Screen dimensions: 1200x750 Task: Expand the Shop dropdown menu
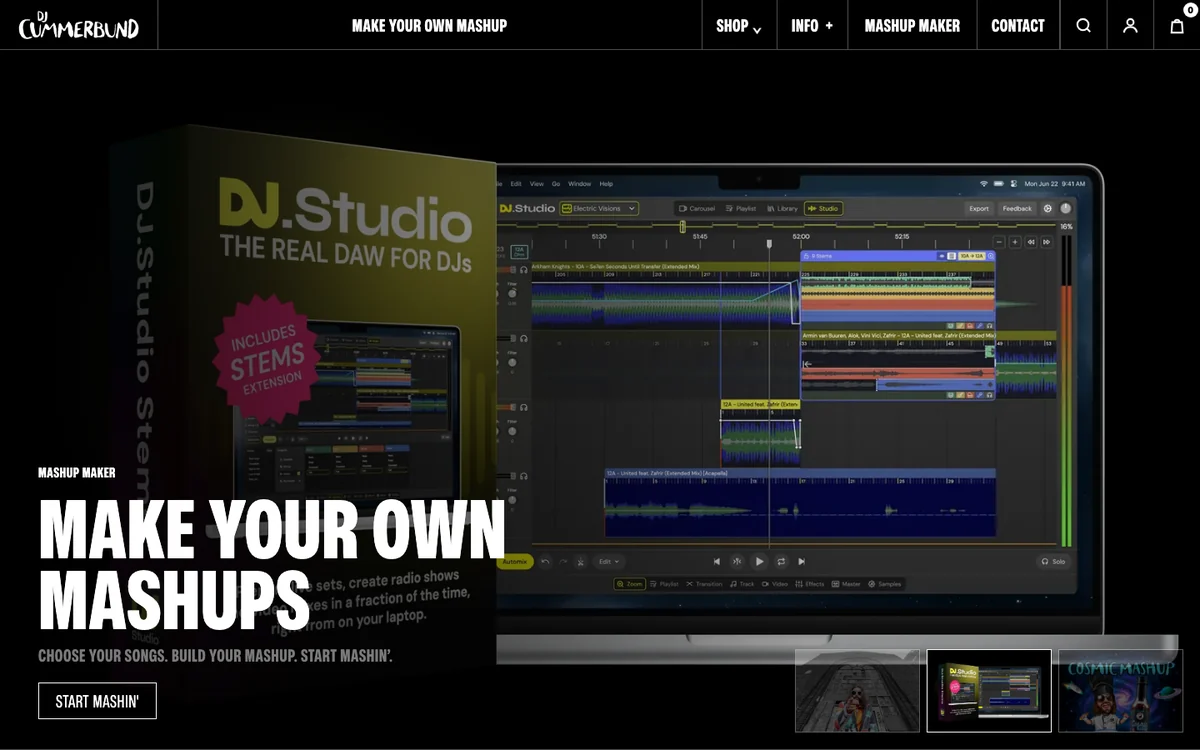[x=739, y=26]
